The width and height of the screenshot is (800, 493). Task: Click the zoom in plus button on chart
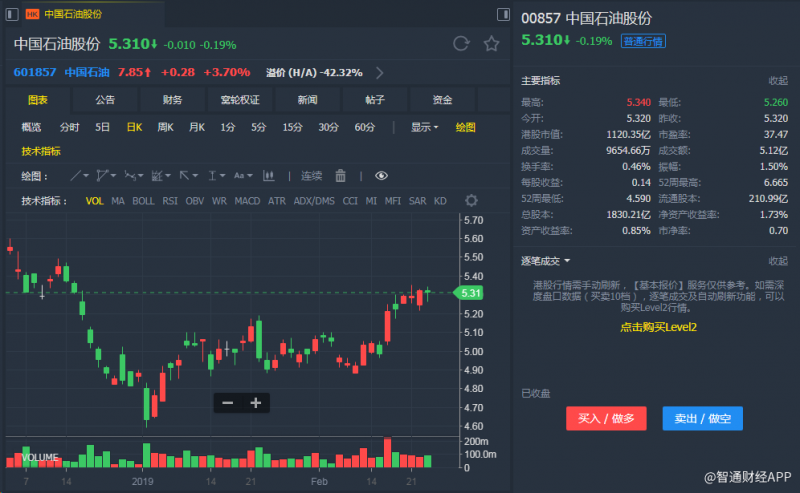(x=256, y=402)
